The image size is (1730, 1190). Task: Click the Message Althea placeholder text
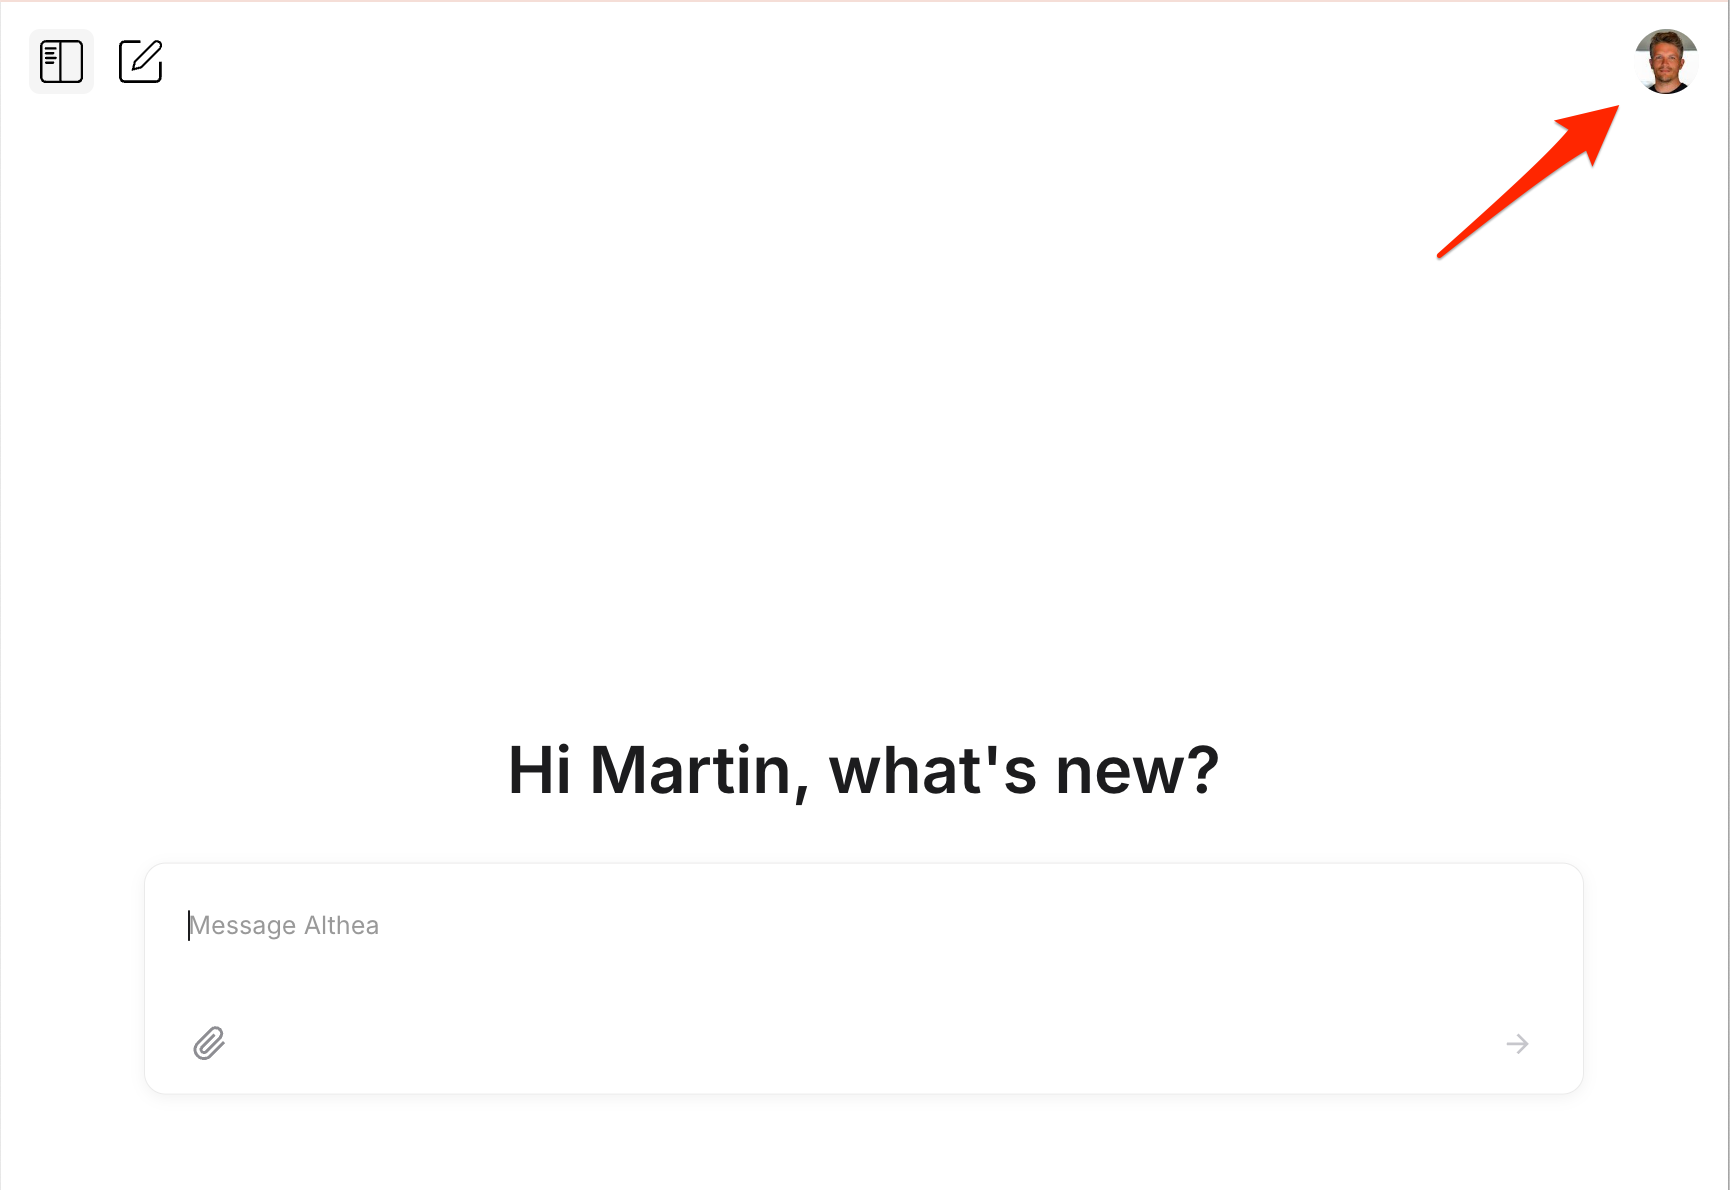click(x=285, y=926)
